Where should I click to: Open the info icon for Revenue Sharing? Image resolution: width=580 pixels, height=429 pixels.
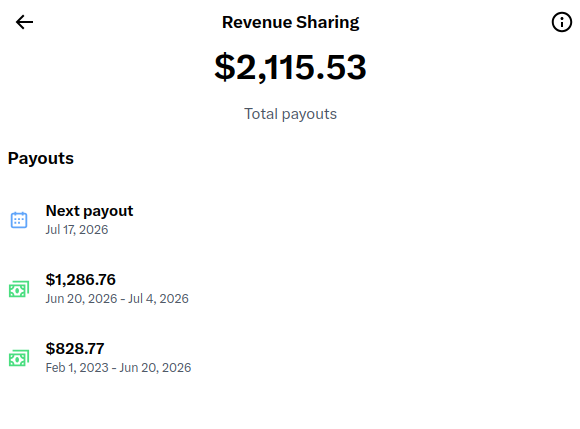pyautogui.click(x=562, y=22)
